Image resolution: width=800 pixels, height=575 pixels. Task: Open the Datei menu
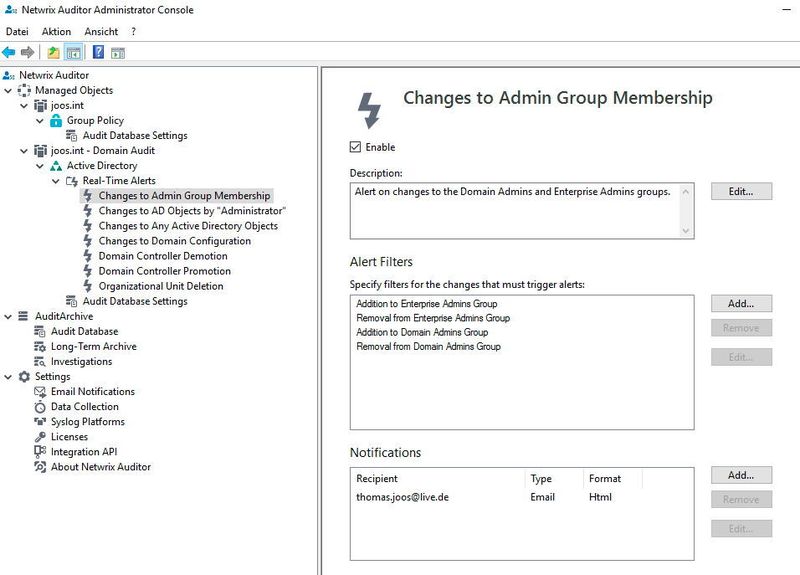click(17, 32)
